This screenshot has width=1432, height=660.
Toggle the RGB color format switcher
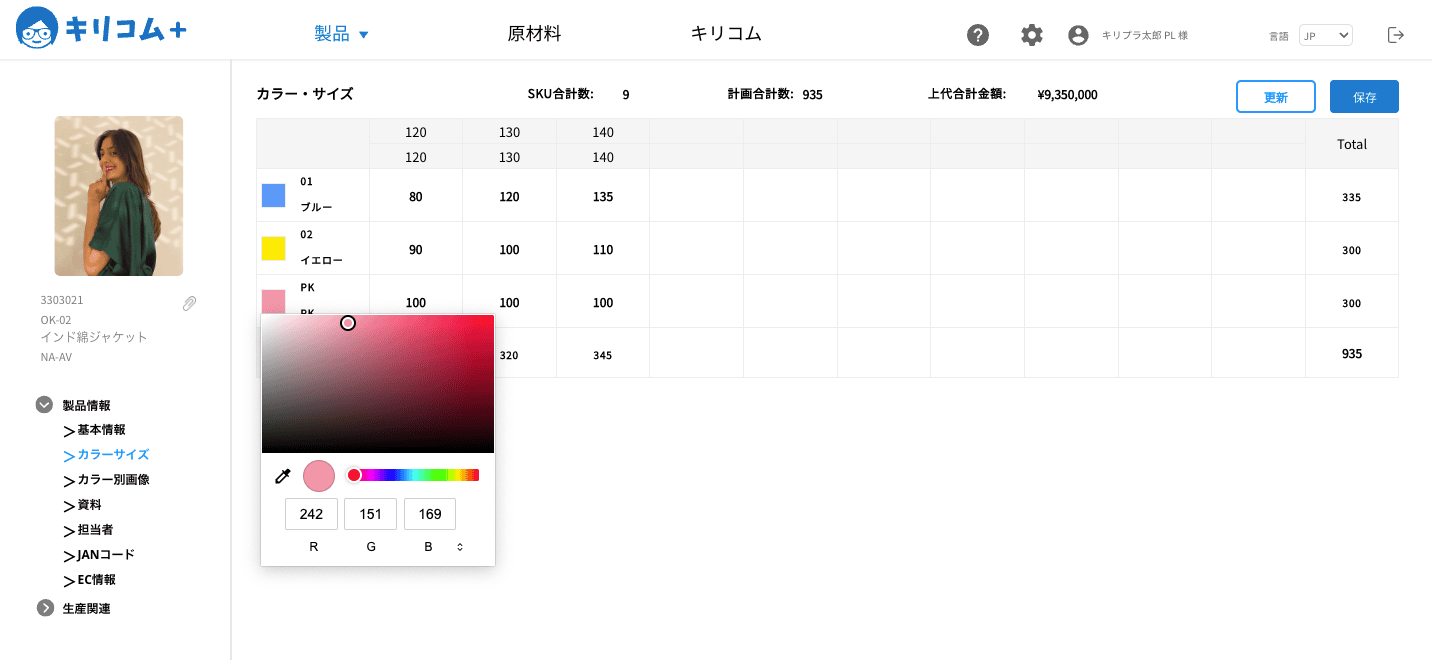[460, 547]
